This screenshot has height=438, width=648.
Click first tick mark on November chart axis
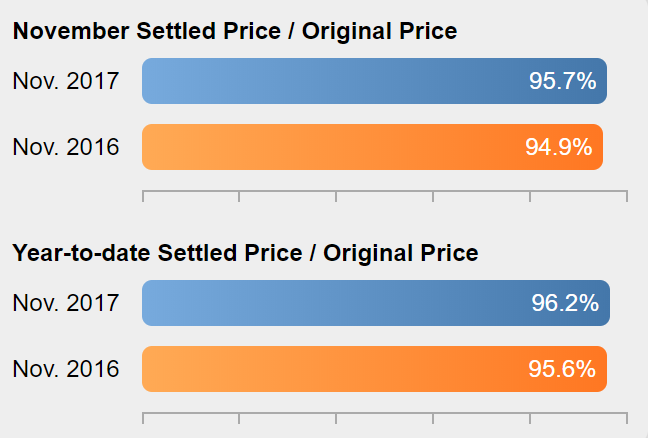[143, 196]
